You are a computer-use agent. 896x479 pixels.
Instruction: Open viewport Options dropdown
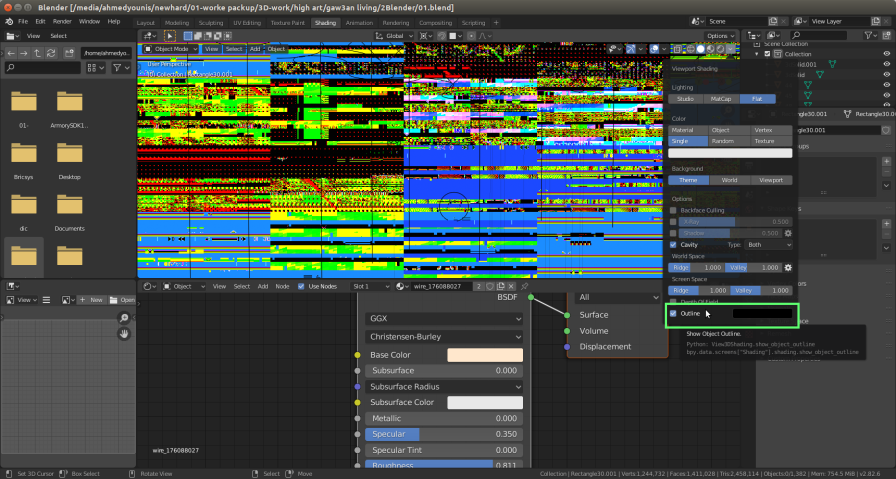point(720,35)
